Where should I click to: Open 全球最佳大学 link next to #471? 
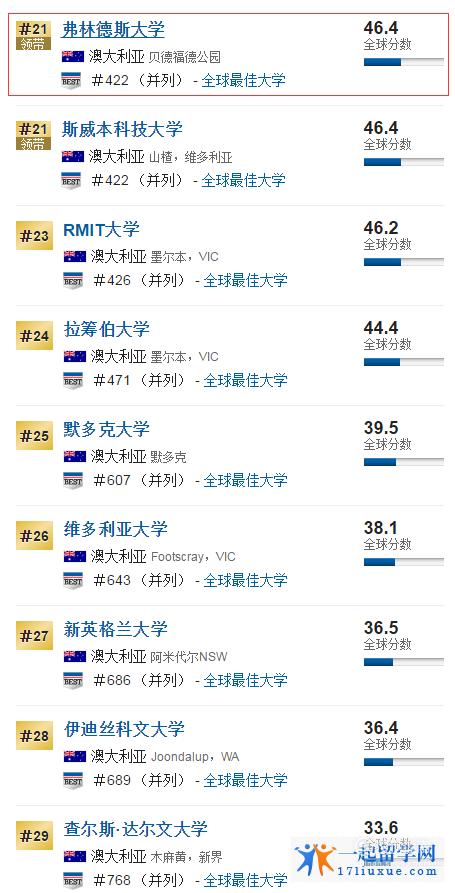[x=245, y=380]
